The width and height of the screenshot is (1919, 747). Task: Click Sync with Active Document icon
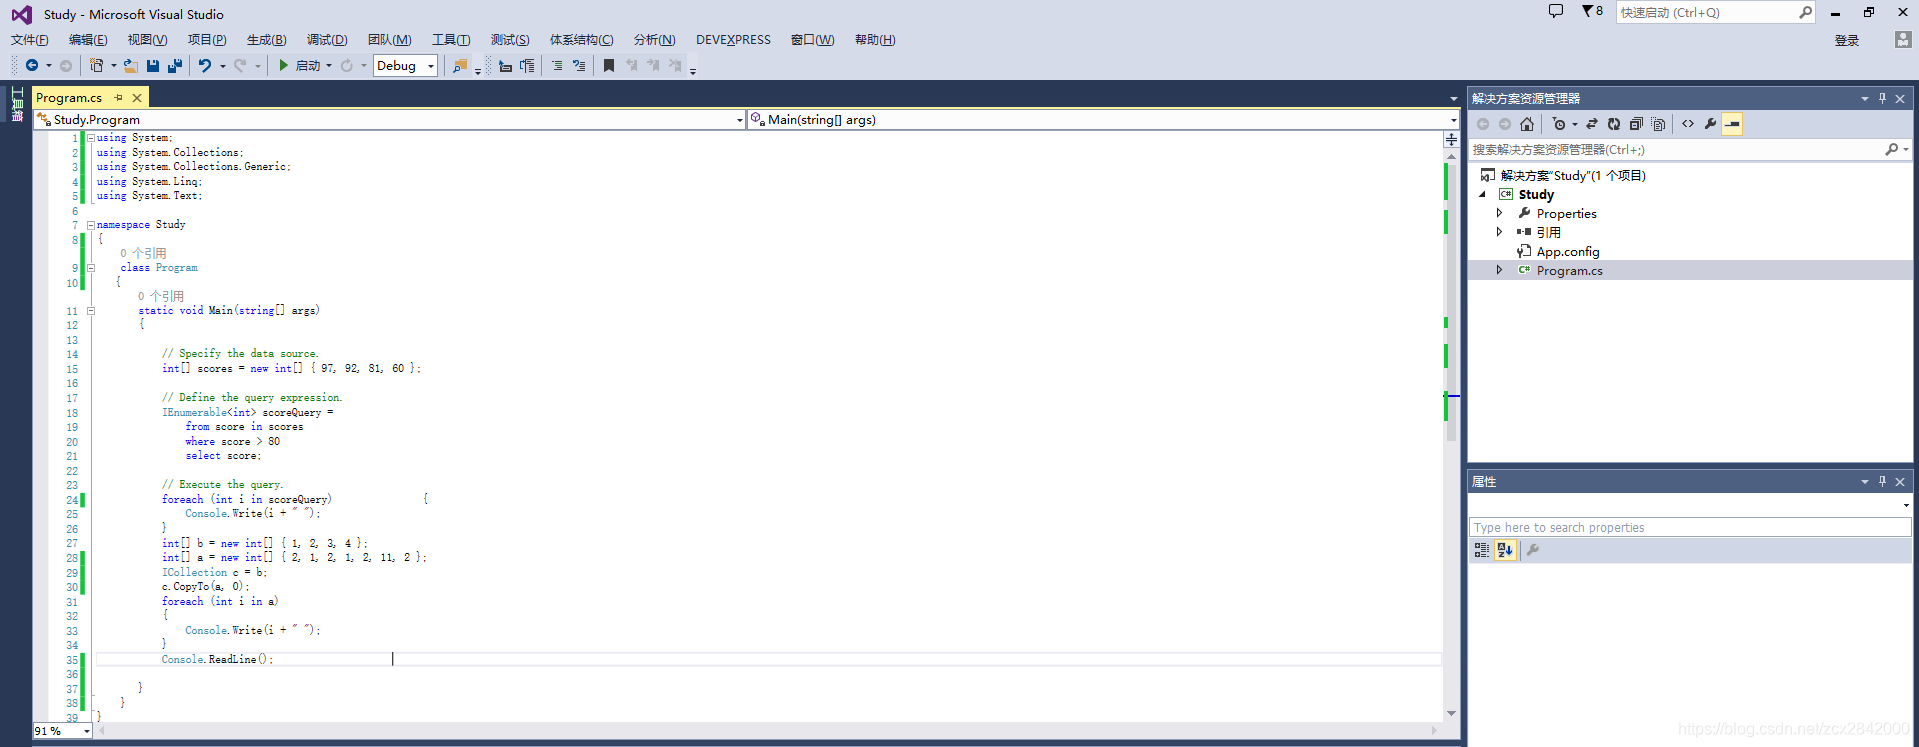pos(1592,124)
